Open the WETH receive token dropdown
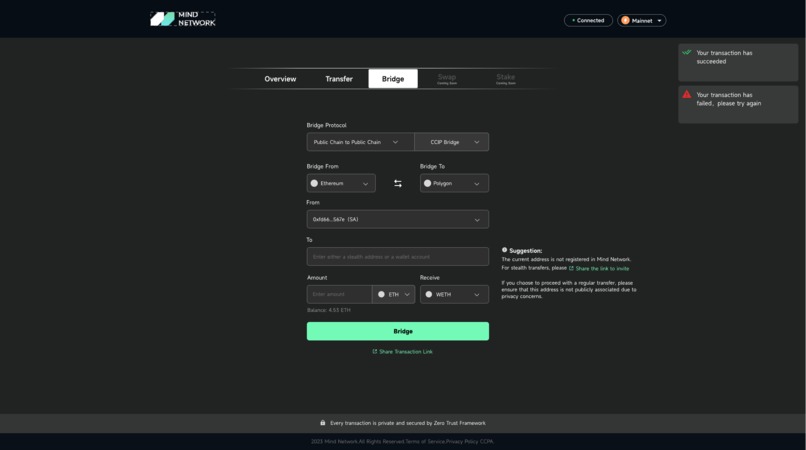The height and width of the screenshot is (450, 806). coord(454,295)
